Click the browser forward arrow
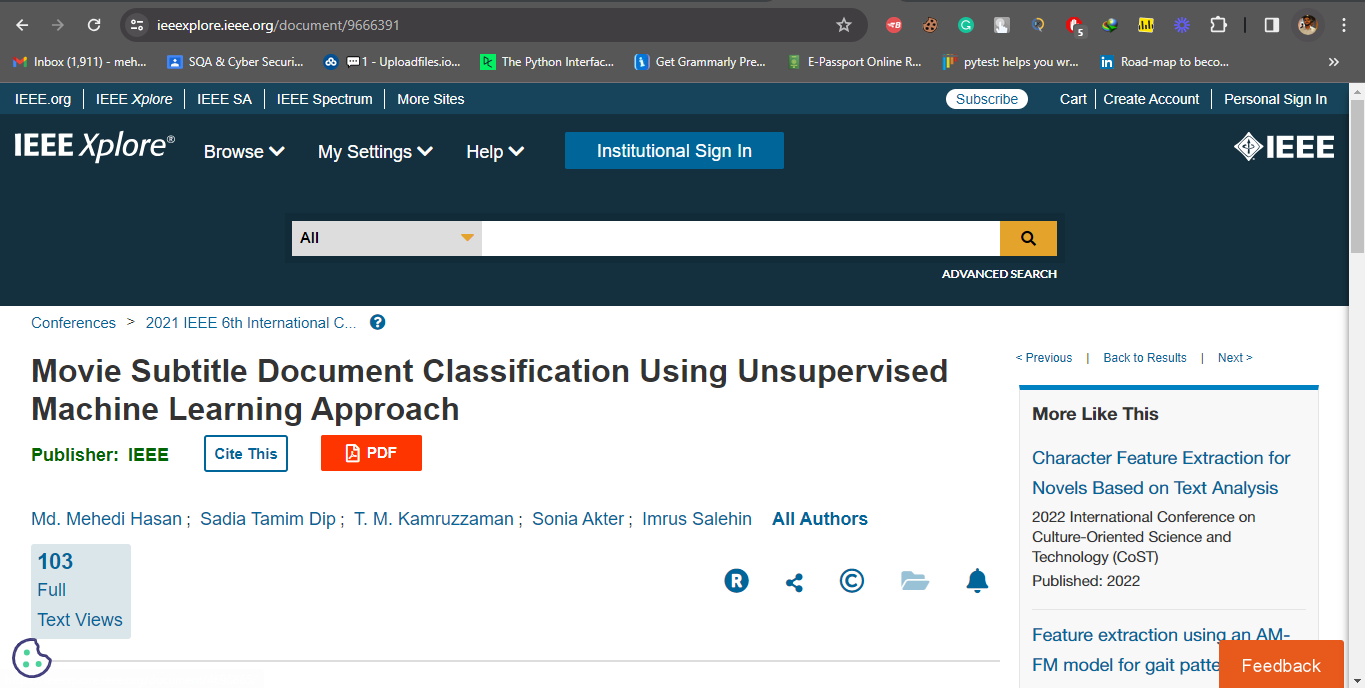The height and width of the screenshot is (688, 1365). click(58, 25)
